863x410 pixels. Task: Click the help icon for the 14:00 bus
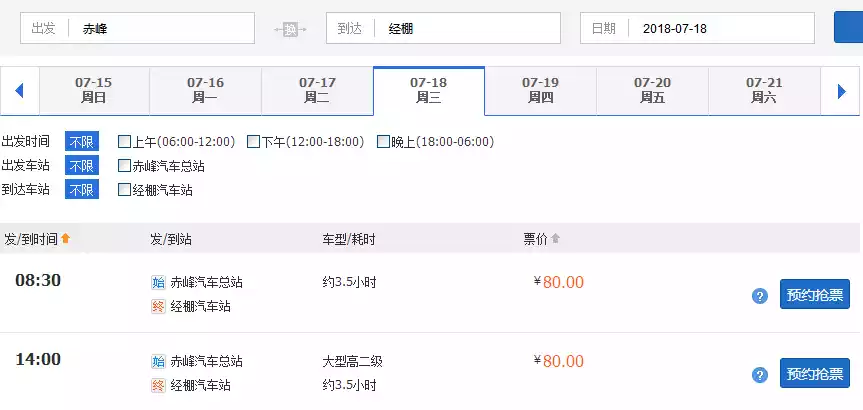coord(760,375)
